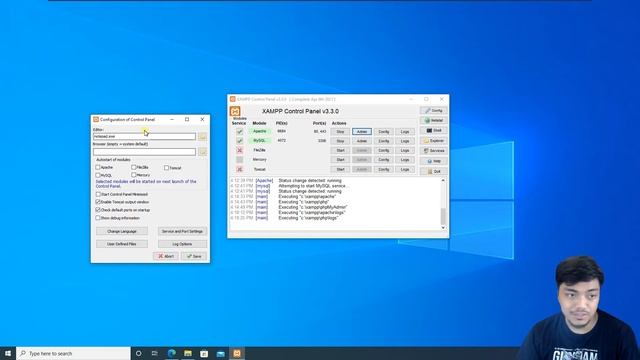
Task: Enable FileZilla autostart checkbox
Action: coord(133,167)
